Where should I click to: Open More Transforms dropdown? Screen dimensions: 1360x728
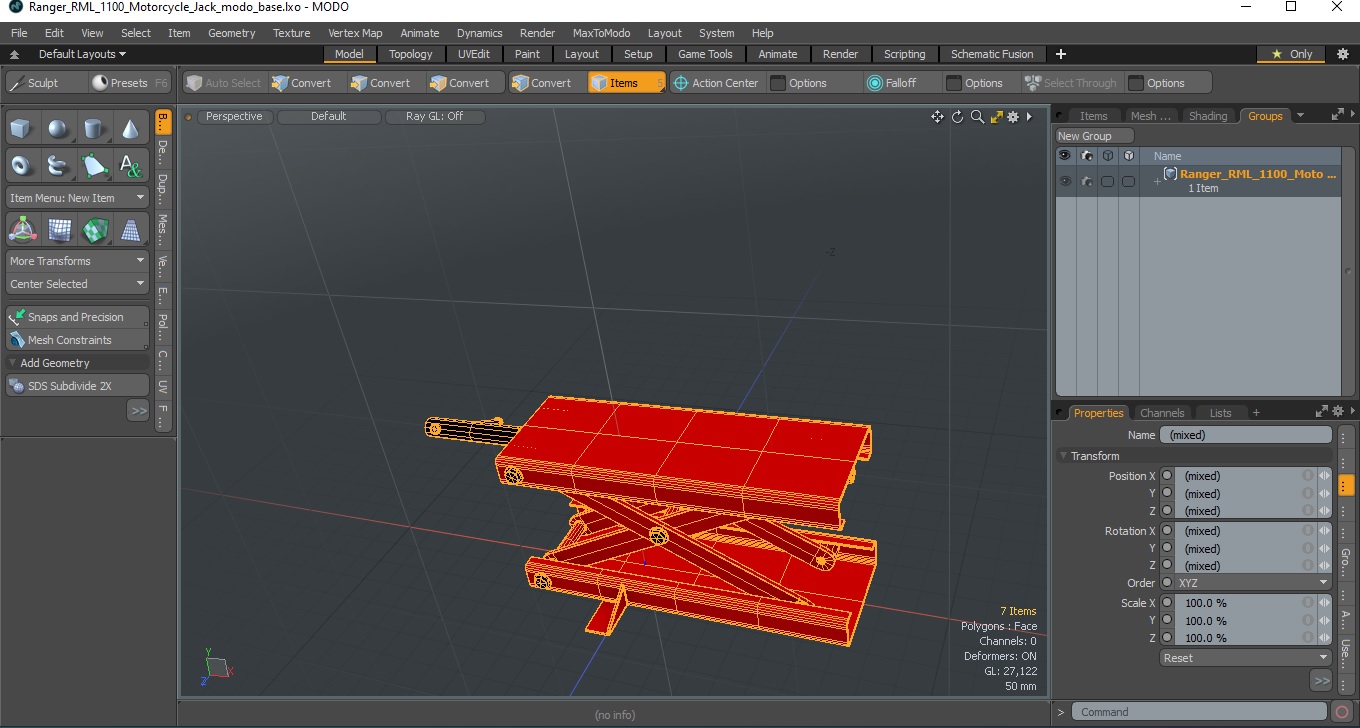click(77, 261)
